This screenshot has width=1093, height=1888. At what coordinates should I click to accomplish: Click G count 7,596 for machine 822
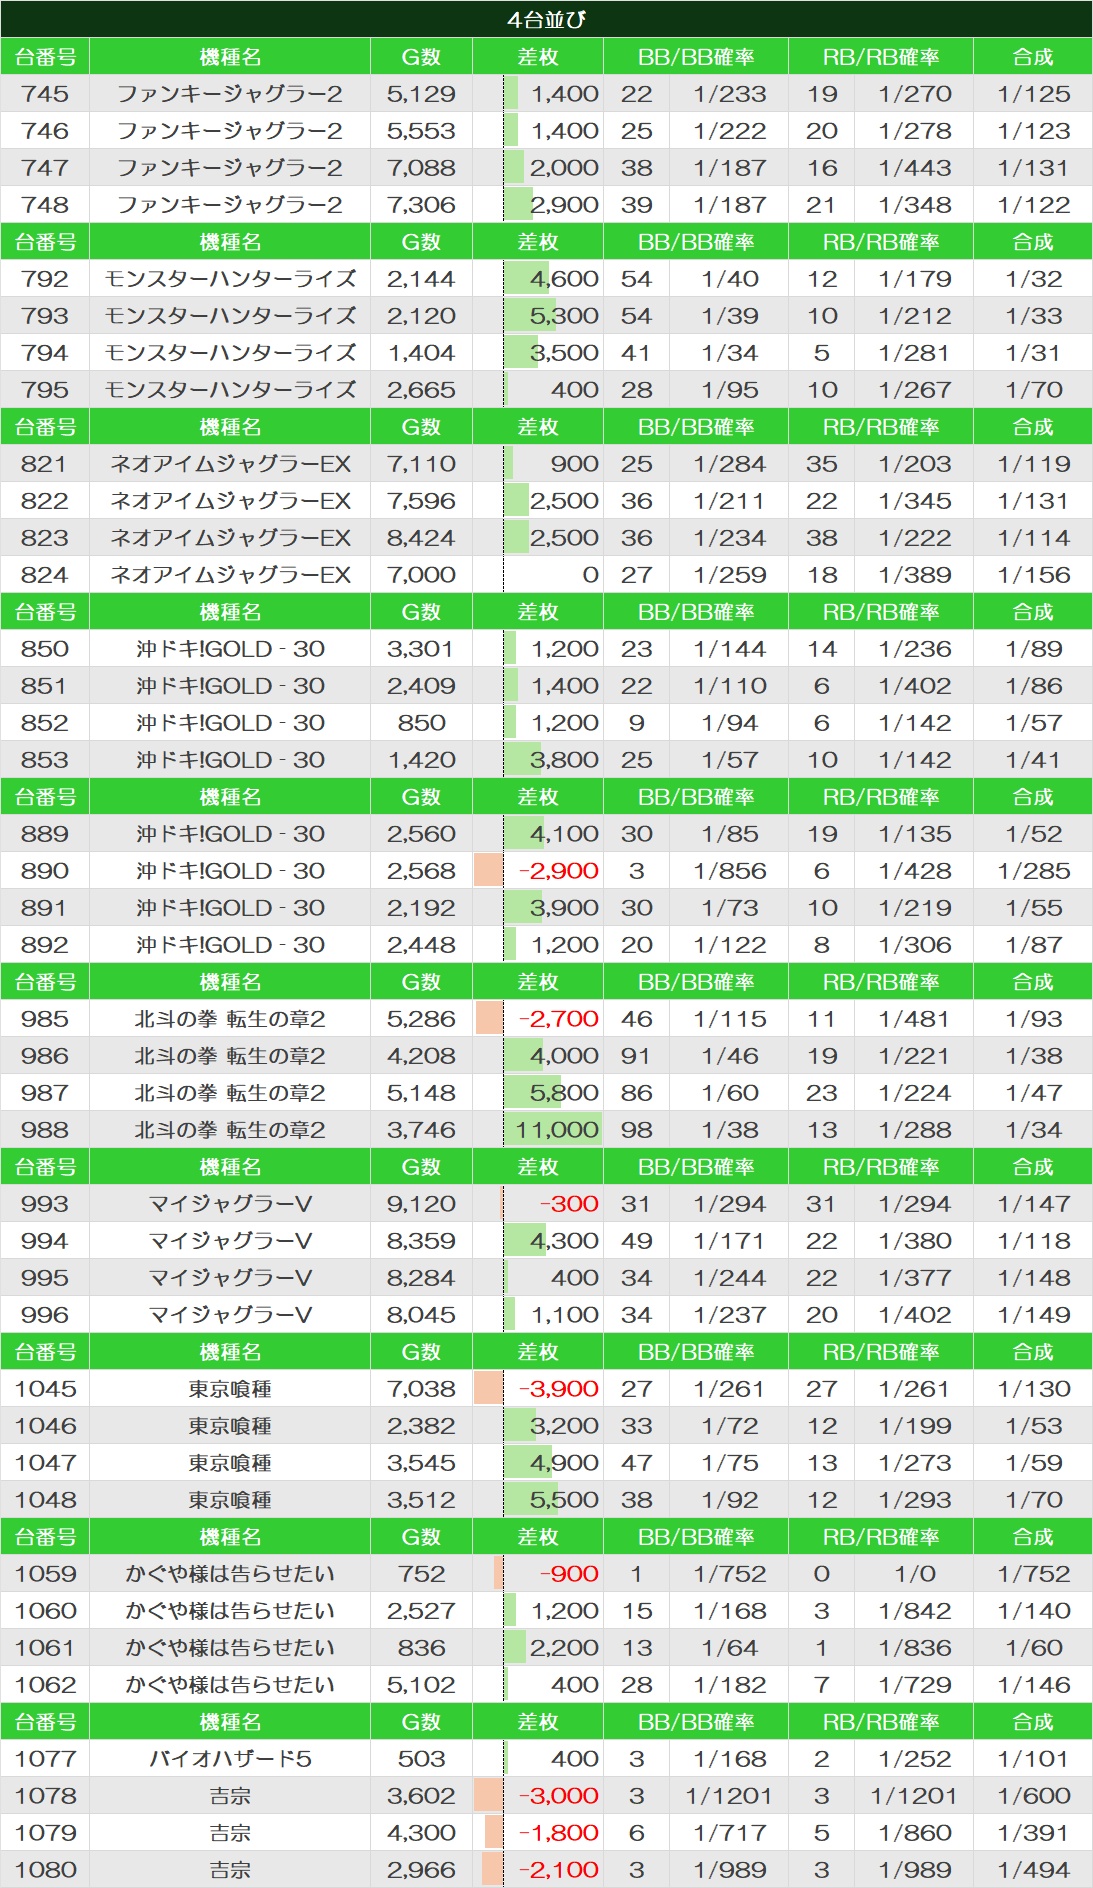pyautogui.click(x=421, y=501)
